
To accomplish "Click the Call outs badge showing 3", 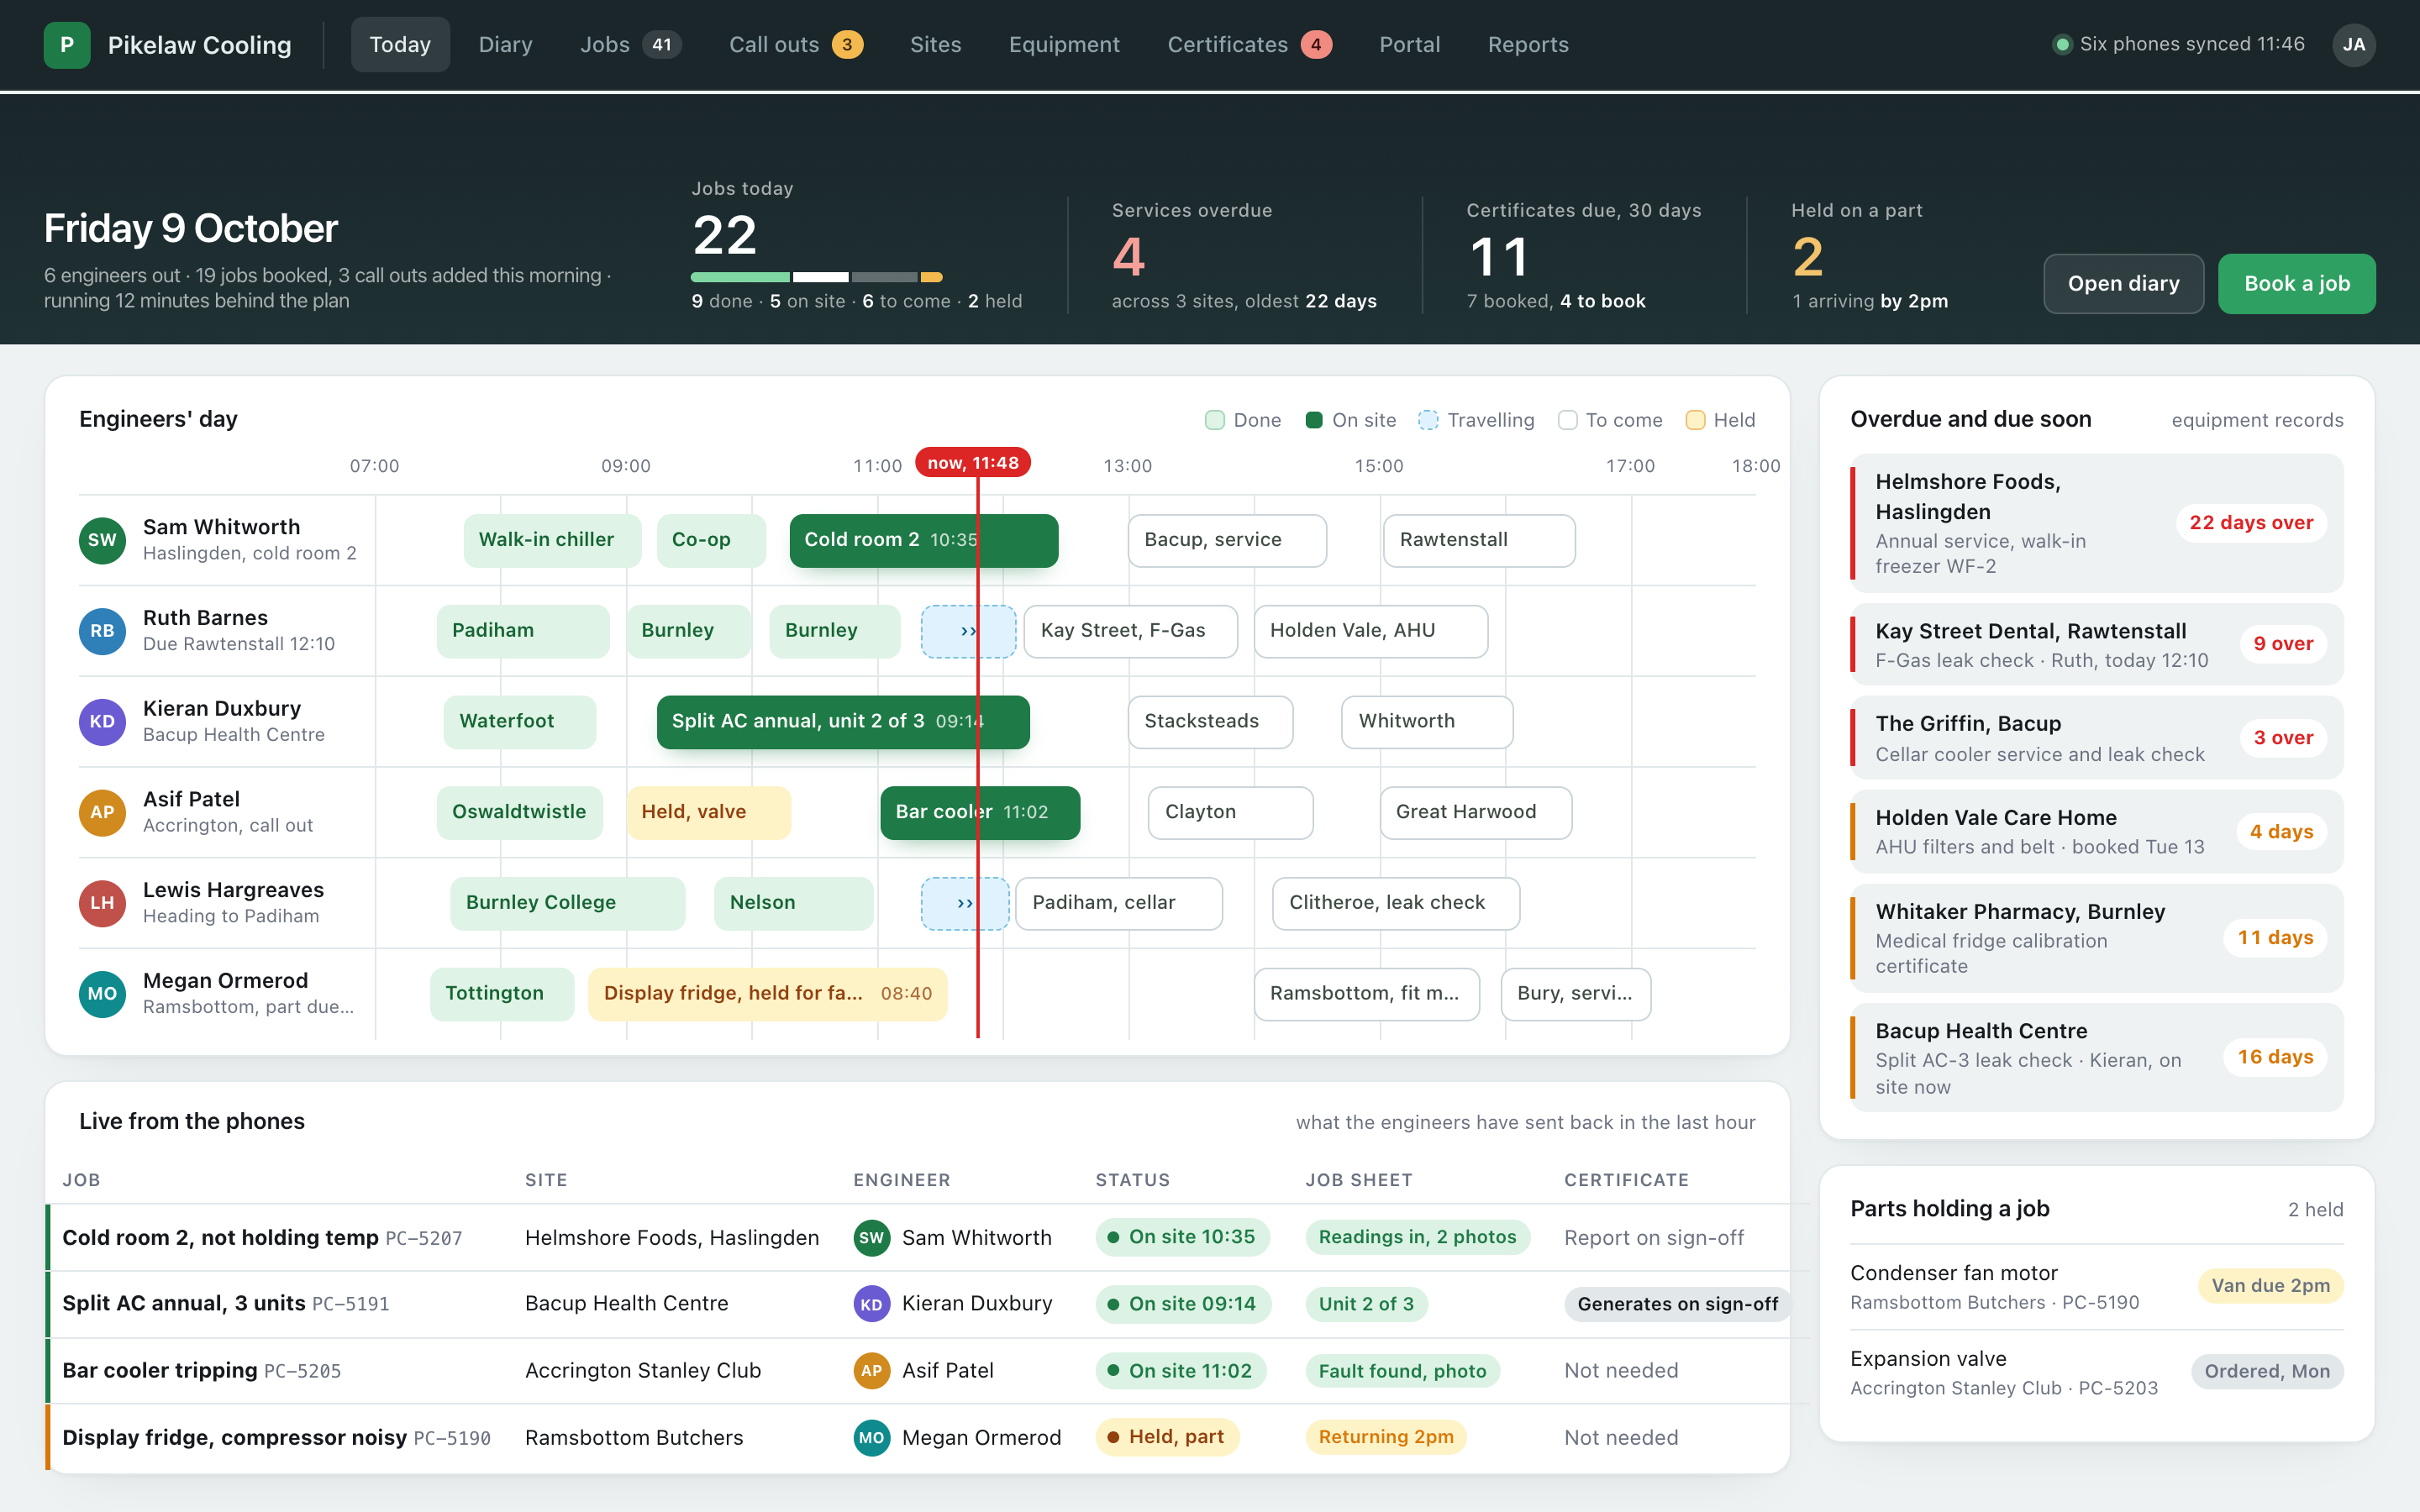I will [x=847, y=45].
